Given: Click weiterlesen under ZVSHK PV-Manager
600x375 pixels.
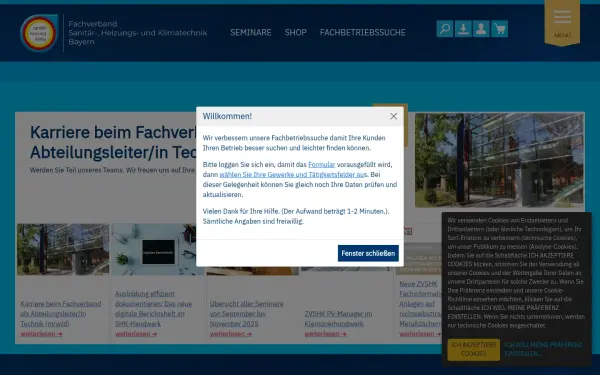Looking at the screenshot, I should pyautogui.click(x=326, y=334).
